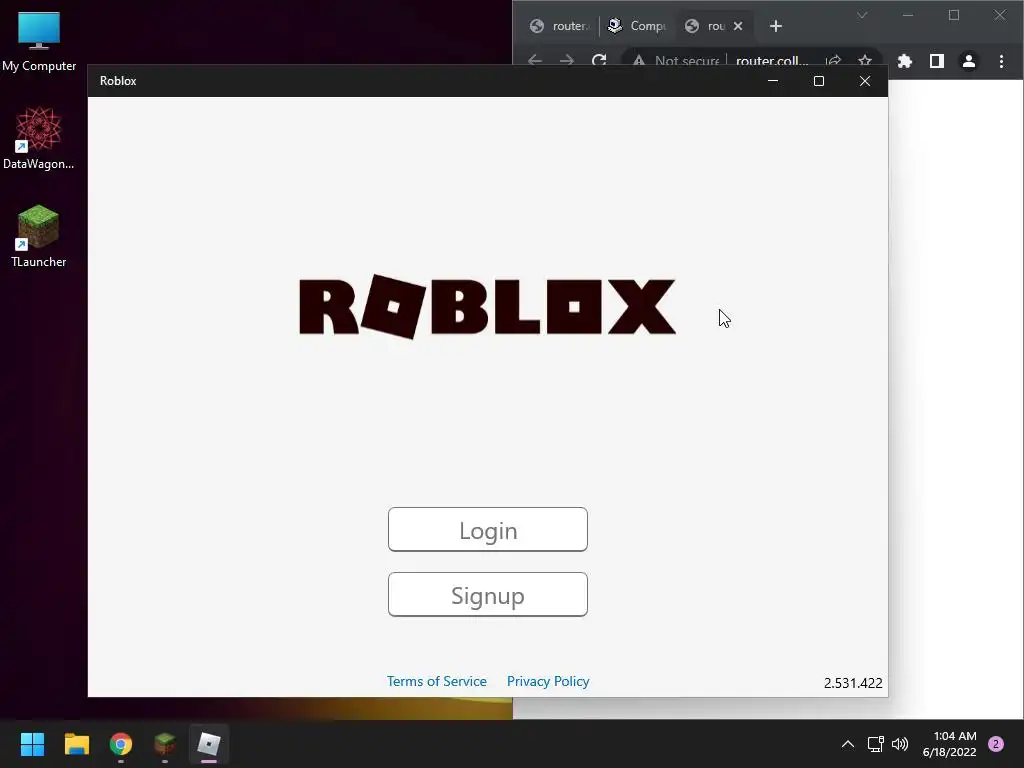Open My Computer desktop icon

click(x=39, y=42)
